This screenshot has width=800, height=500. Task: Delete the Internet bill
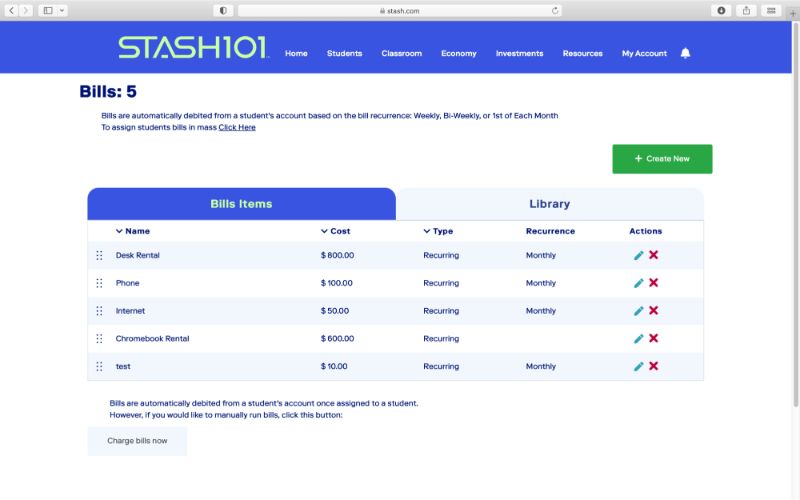654,310
